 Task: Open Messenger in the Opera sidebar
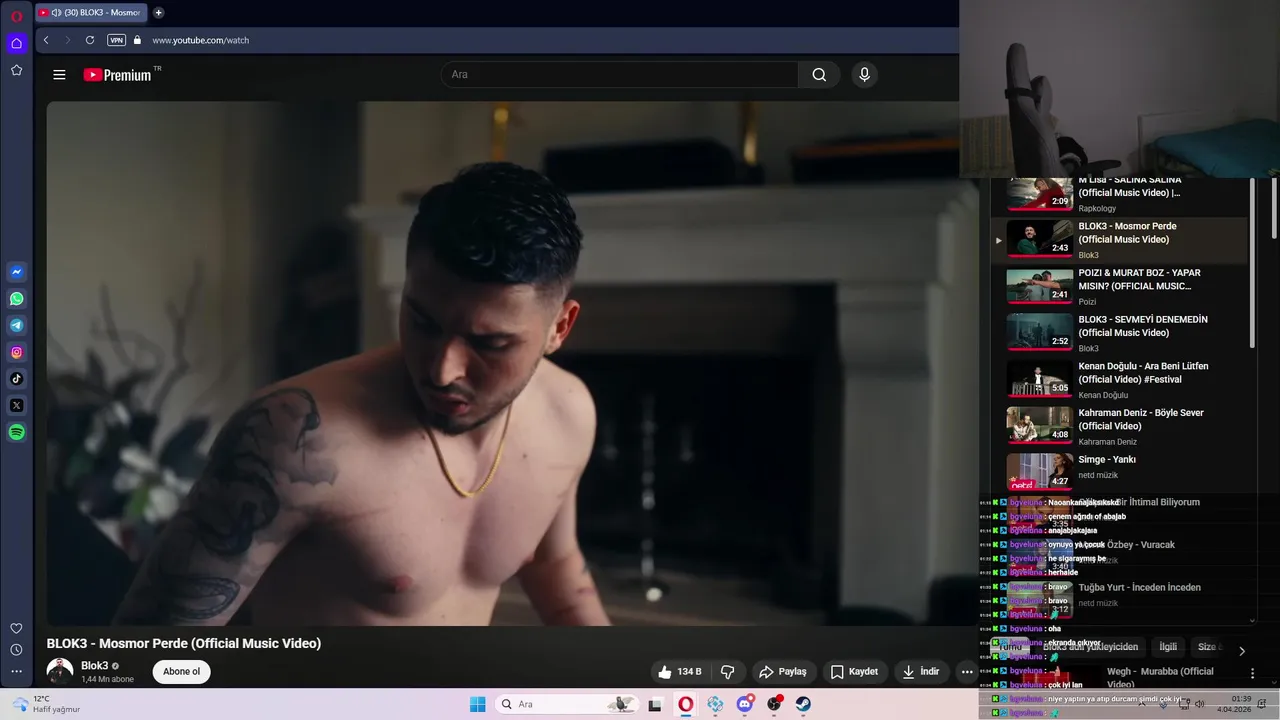coord(16,272)
